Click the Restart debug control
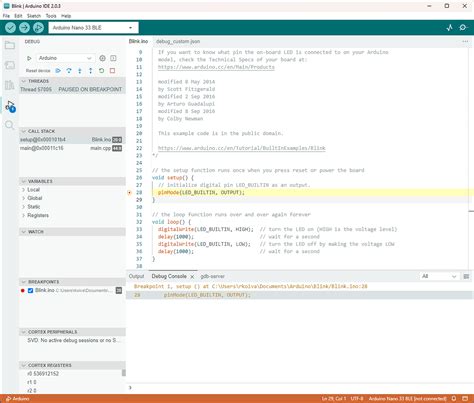Screen dimensions: 474x403 [x=101, y=71]
